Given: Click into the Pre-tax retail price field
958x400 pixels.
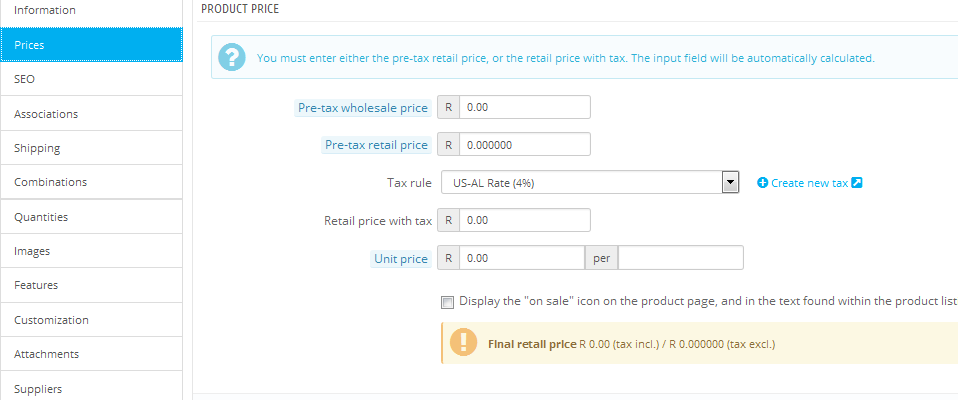Looking at the screenshot, I should tap(524, 144).
